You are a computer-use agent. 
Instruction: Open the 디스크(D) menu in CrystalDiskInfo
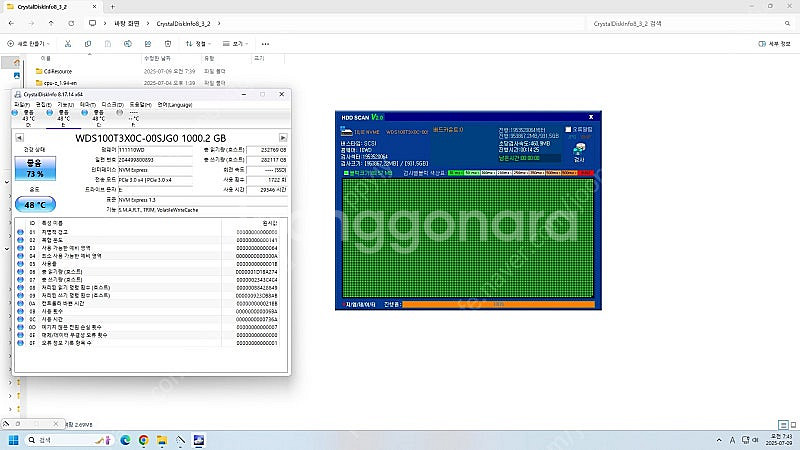112,105
